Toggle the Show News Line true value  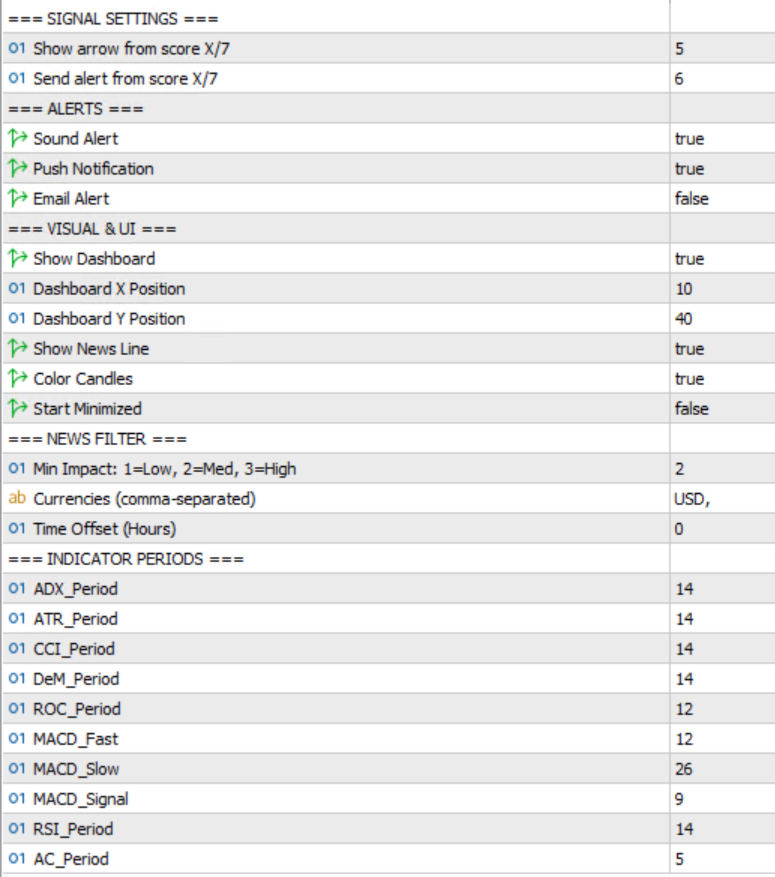689,349
